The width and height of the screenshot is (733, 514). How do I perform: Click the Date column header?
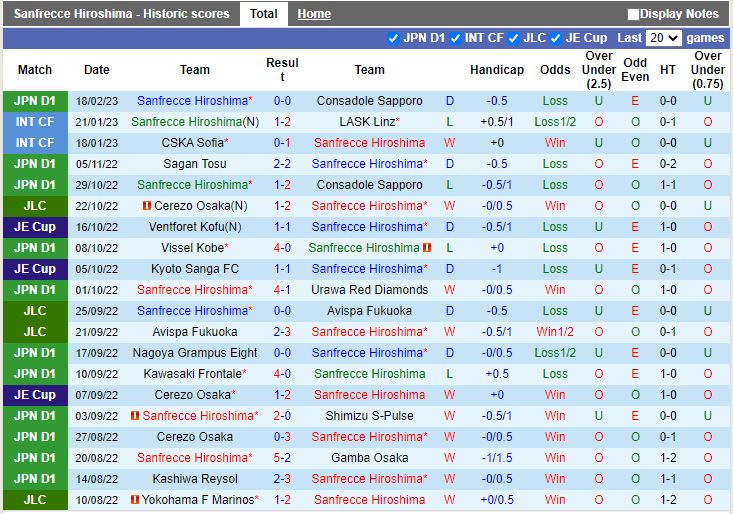coord(96,70)
